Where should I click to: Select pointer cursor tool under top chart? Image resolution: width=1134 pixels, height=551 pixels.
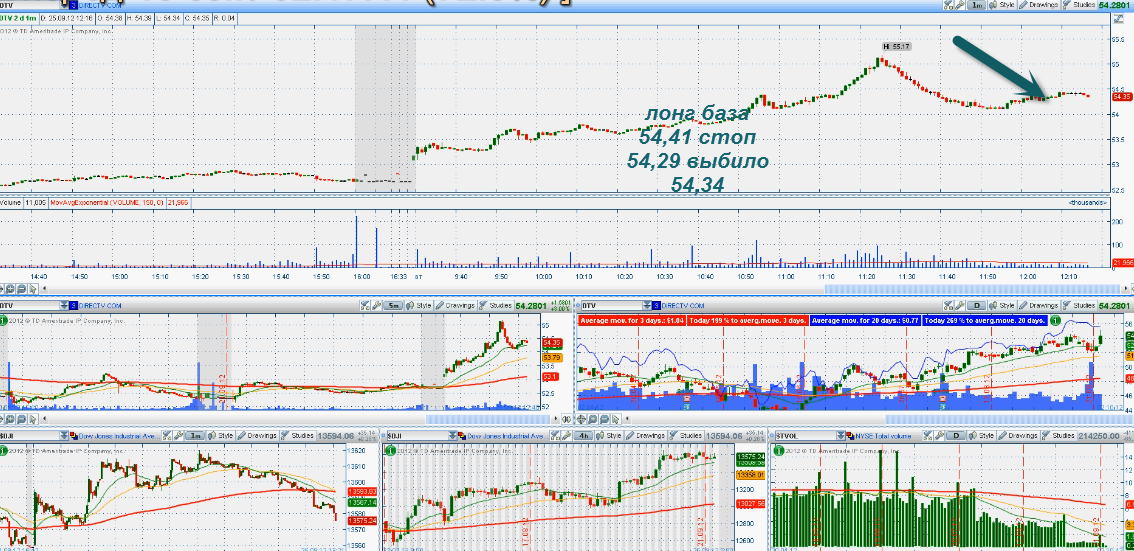pos(33,289)
